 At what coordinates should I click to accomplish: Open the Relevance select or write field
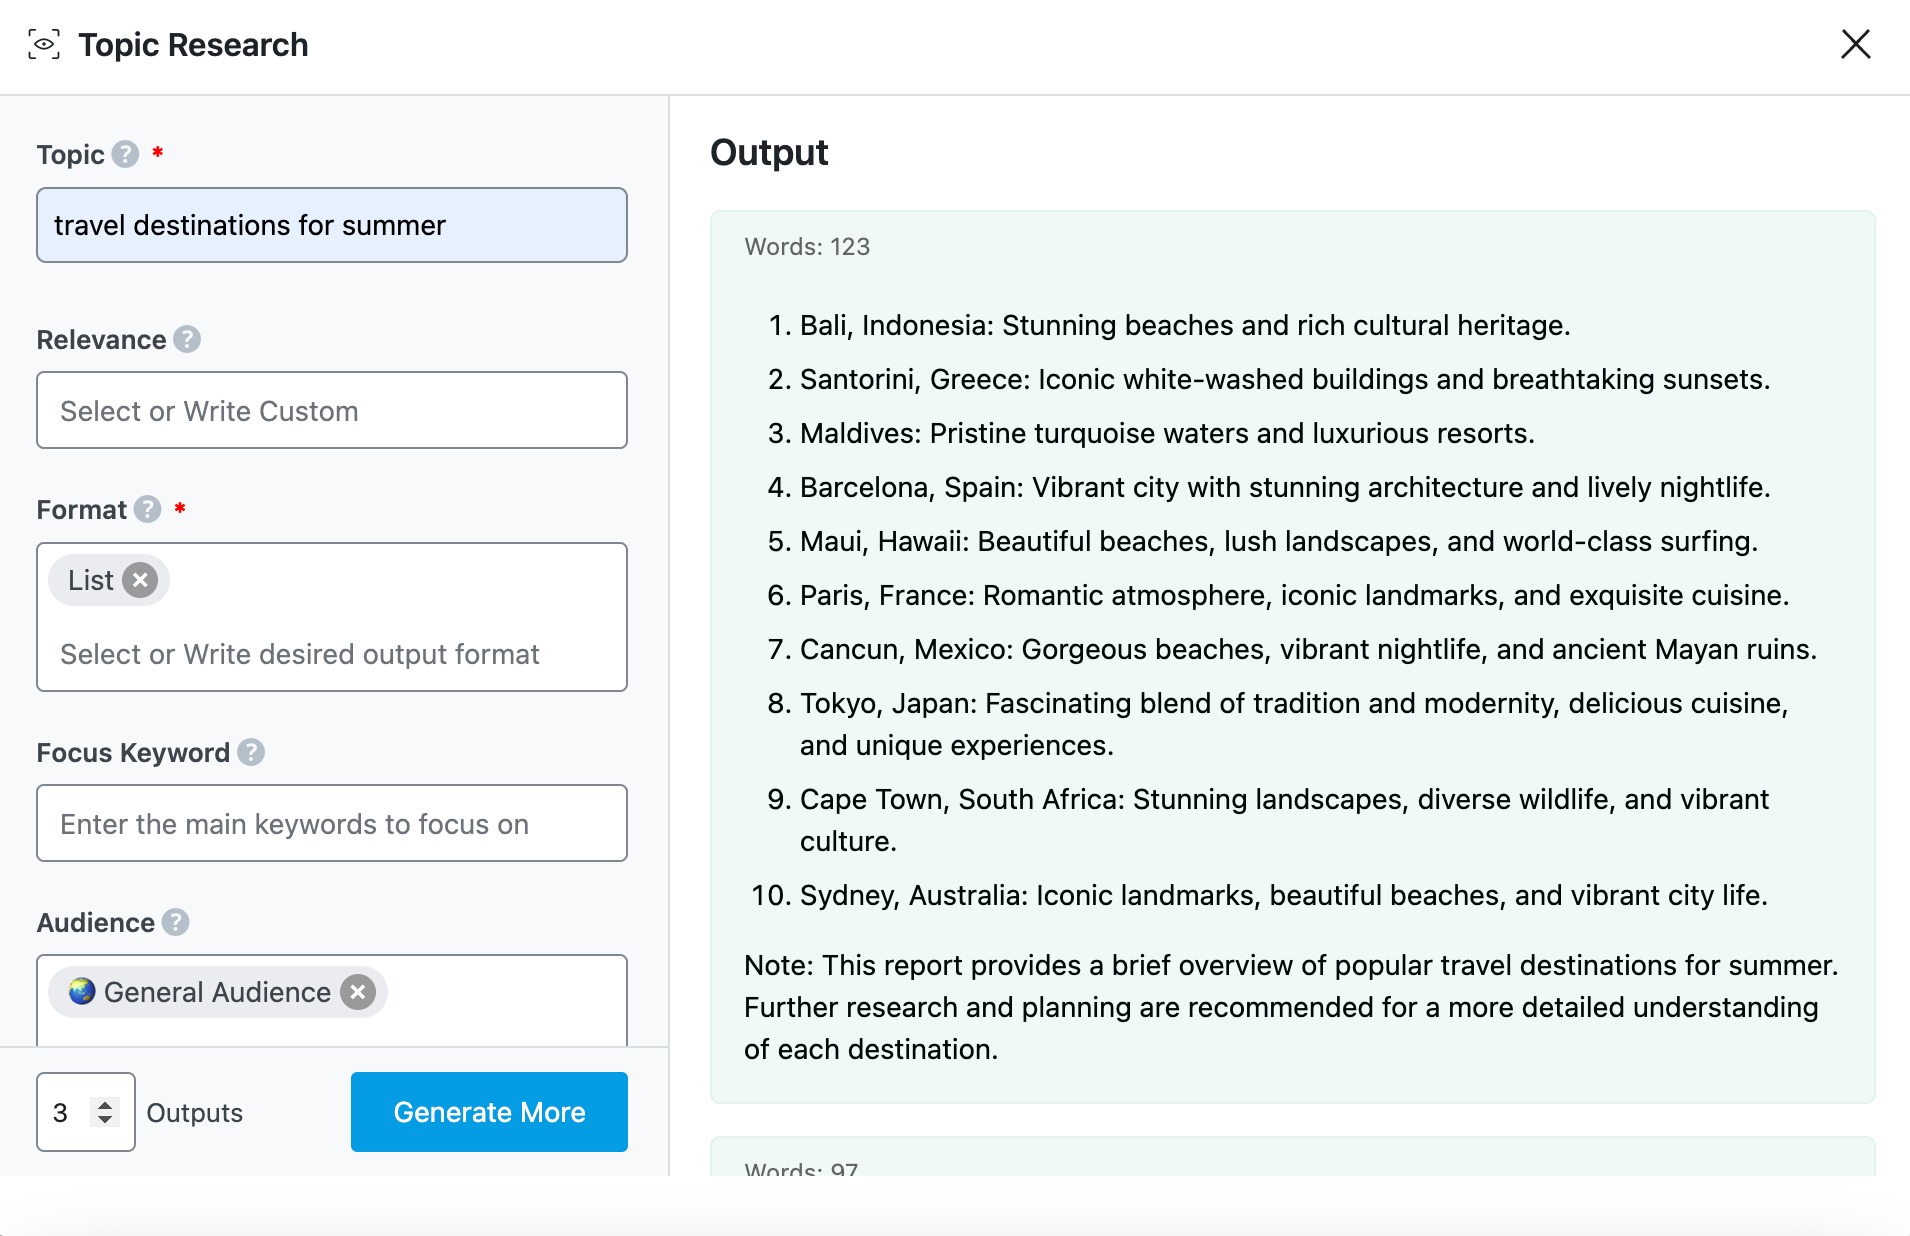(332, 410)
